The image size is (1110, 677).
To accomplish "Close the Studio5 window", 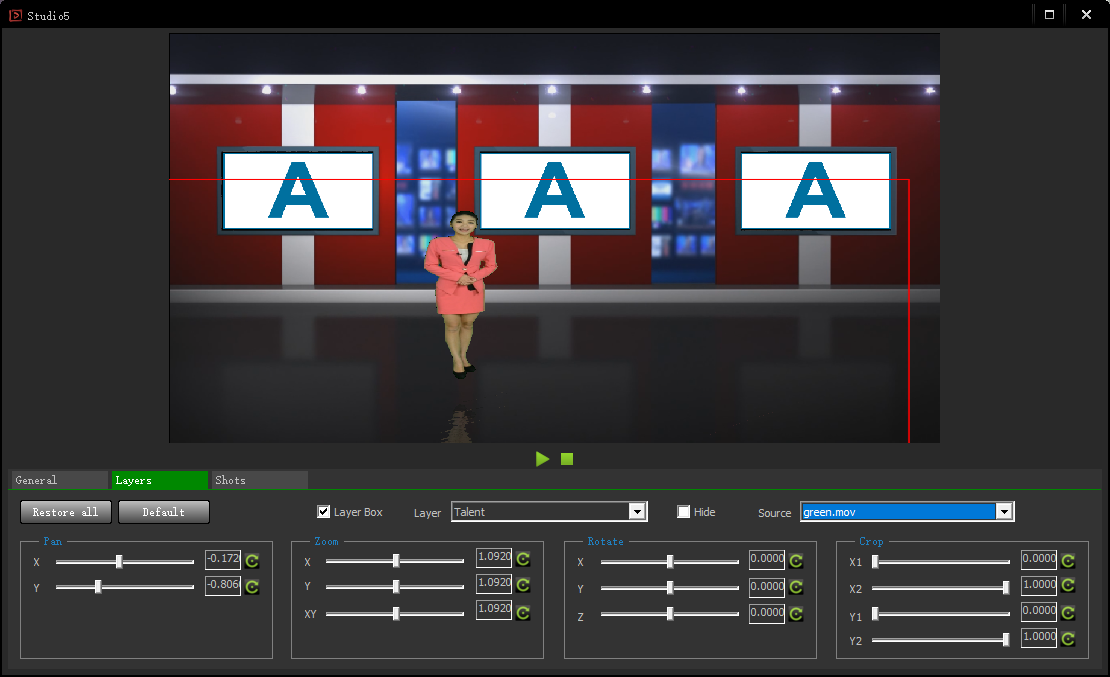I will (1086, 14).
